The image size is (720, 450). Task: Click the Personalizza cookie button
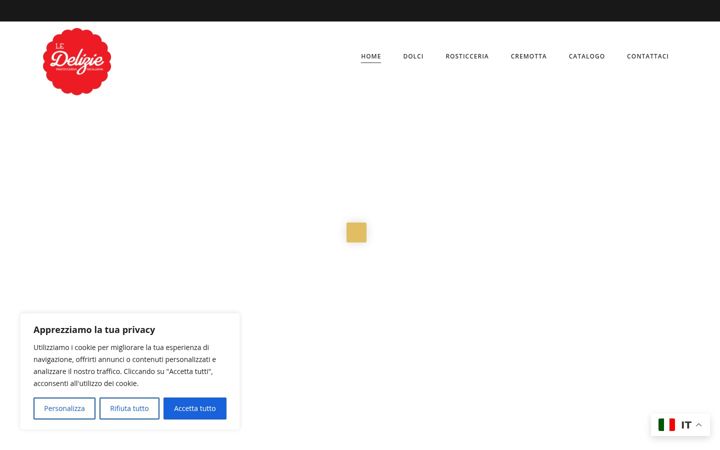tap(64, 408)
